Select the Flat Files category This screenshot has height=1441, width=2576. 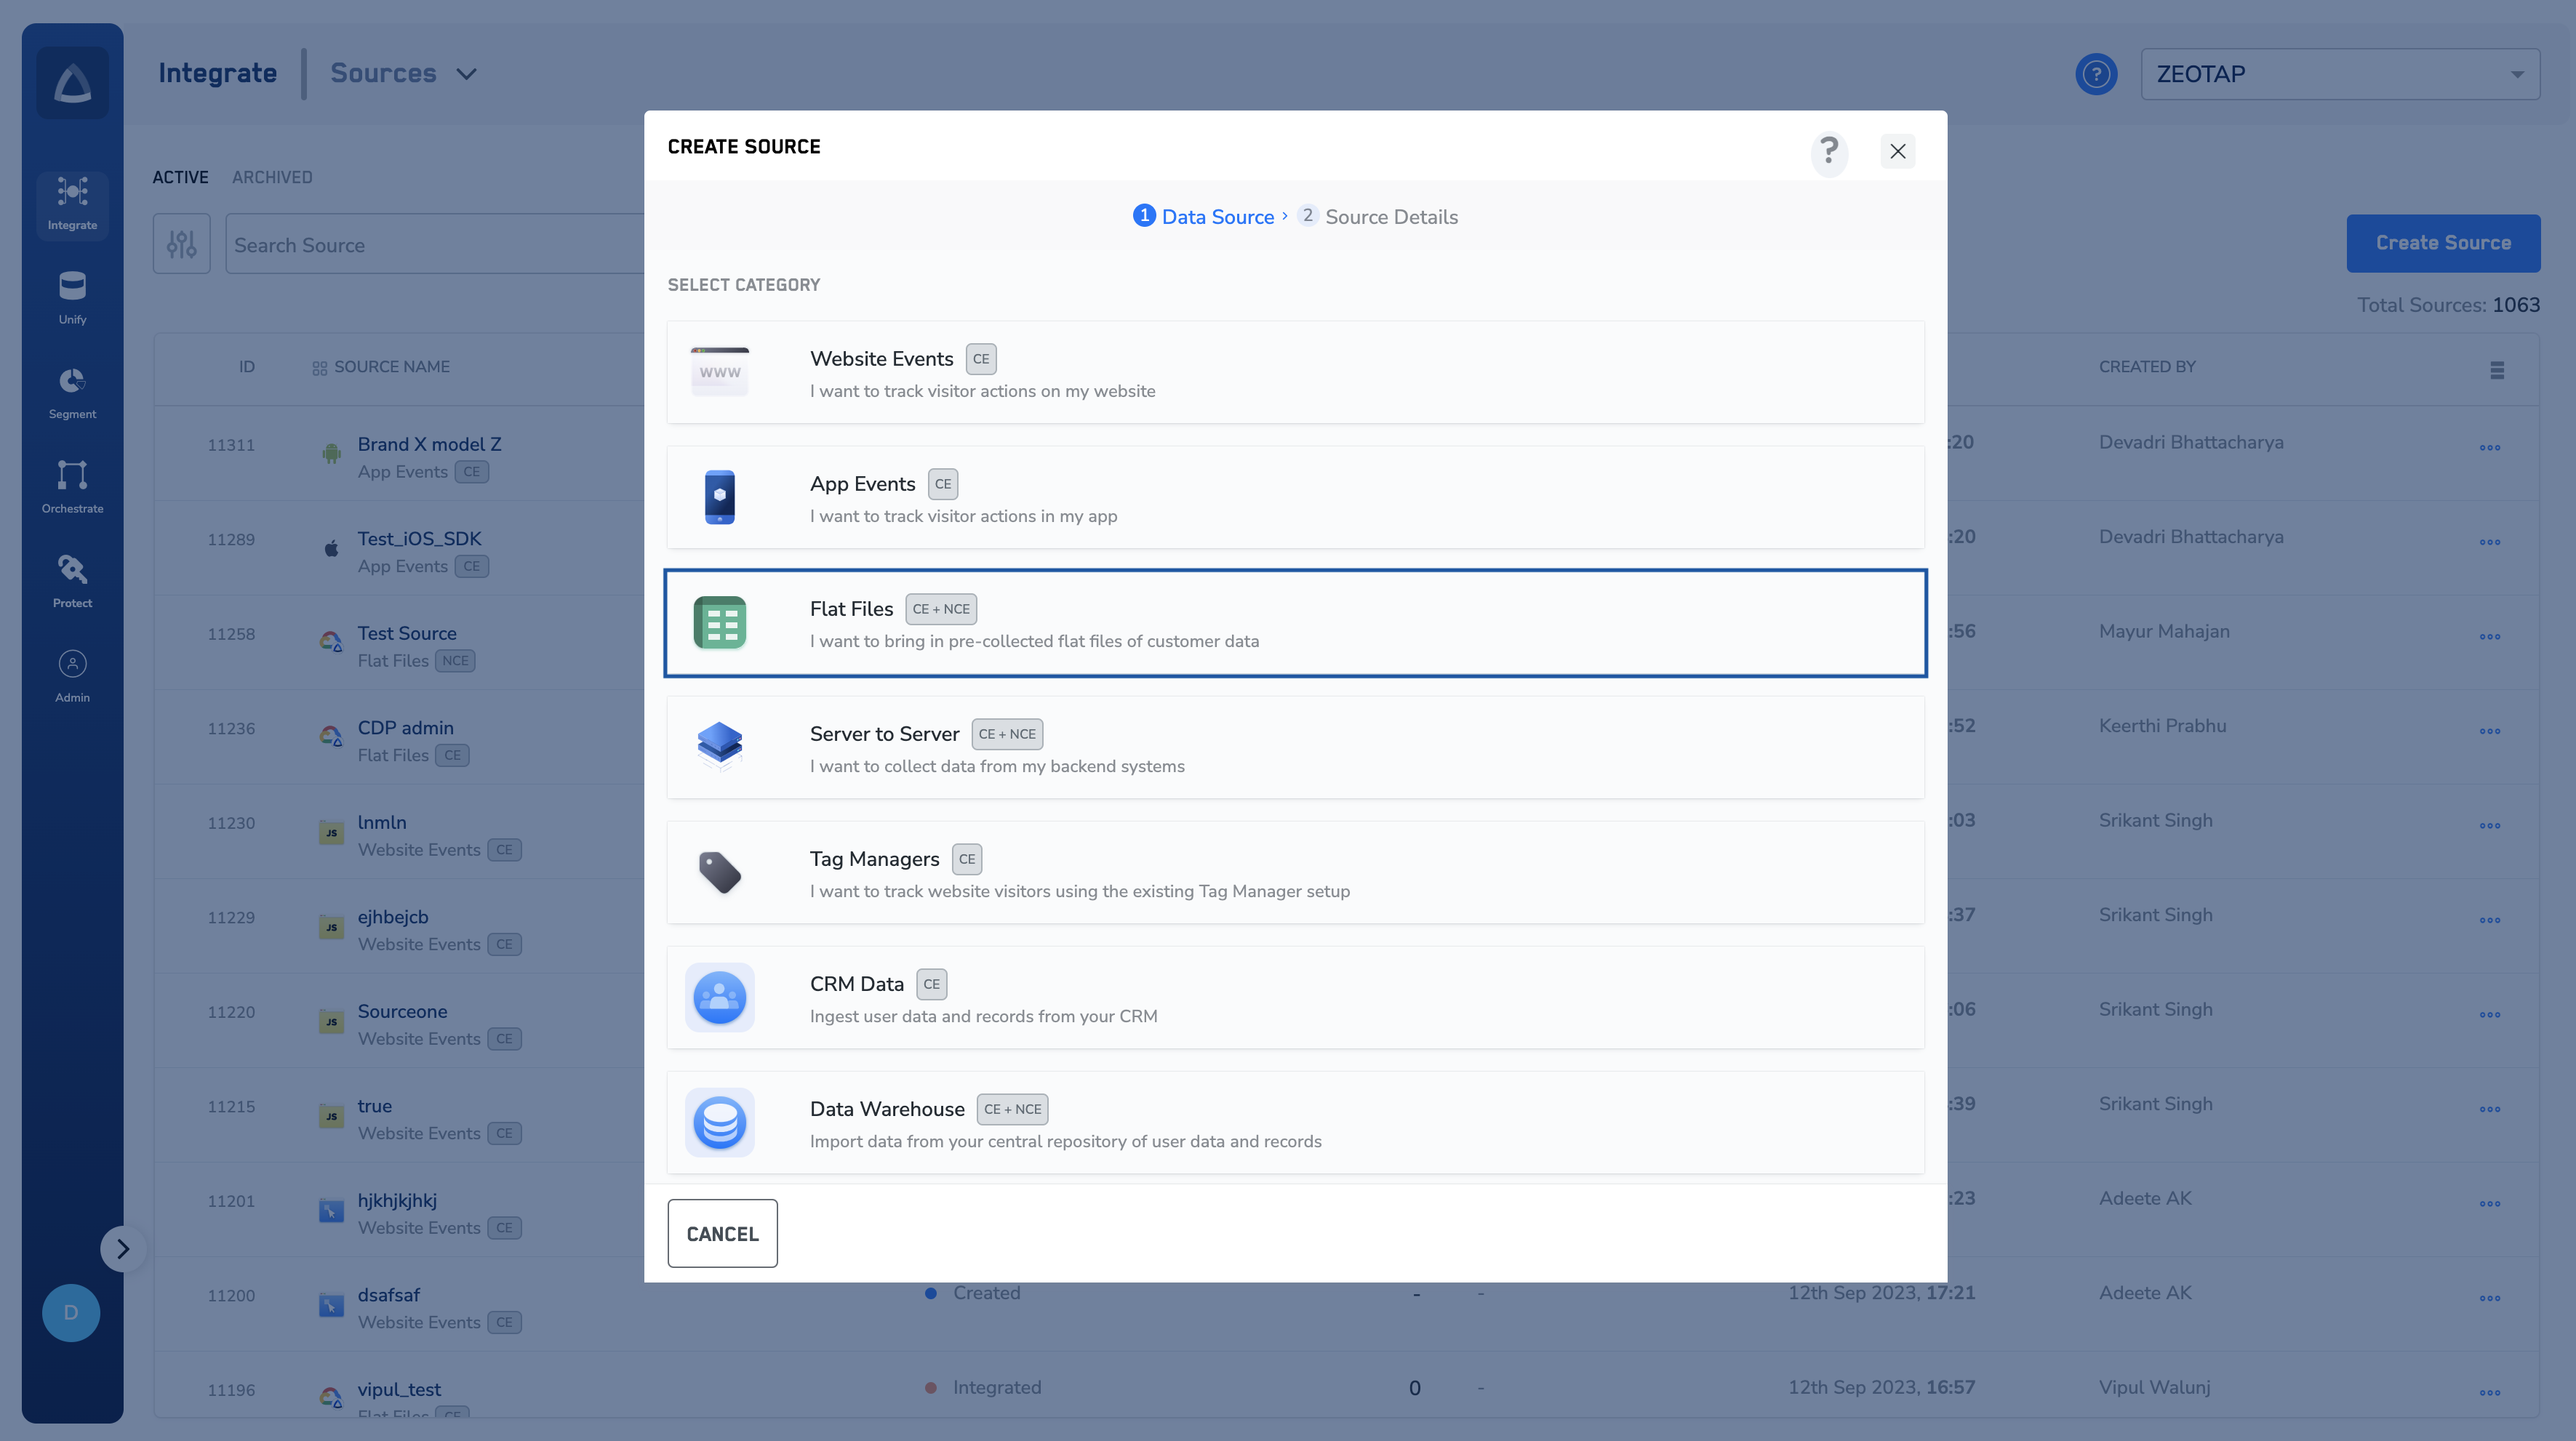pyautogui.click(x=1295, y=623)
